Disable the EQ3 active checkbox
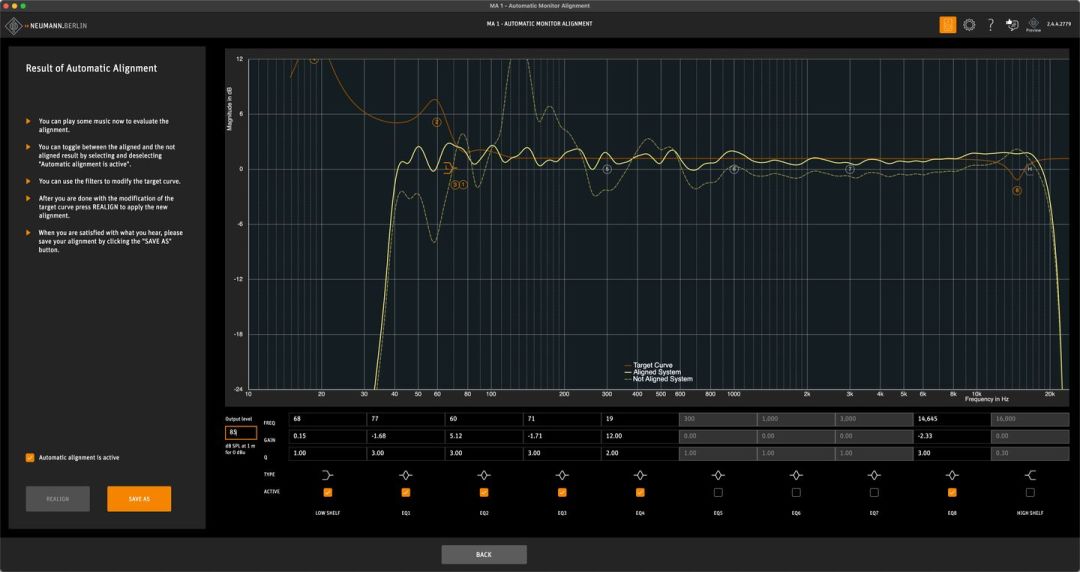 coord(562,492)
